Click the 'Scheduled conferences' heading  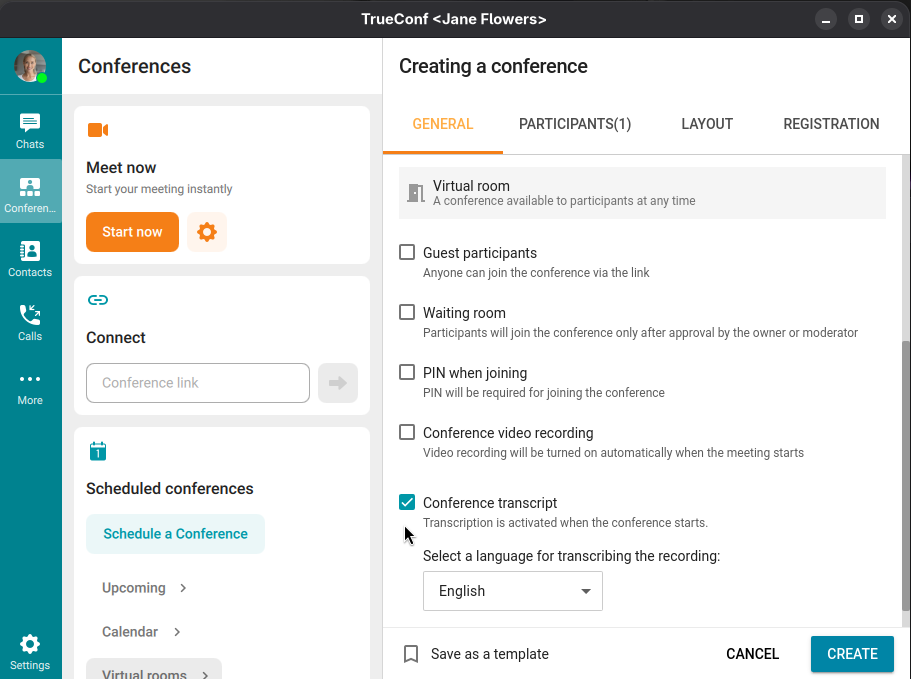pyautogui.click(x=170, y=488)
